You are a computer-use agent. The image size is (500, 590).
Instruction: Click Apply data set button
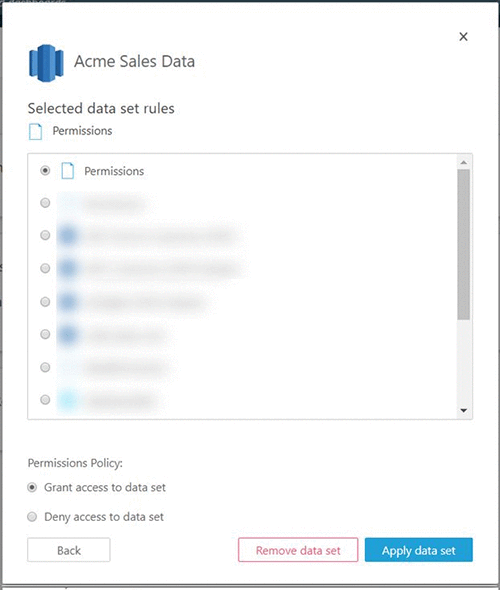coord(418,550)
